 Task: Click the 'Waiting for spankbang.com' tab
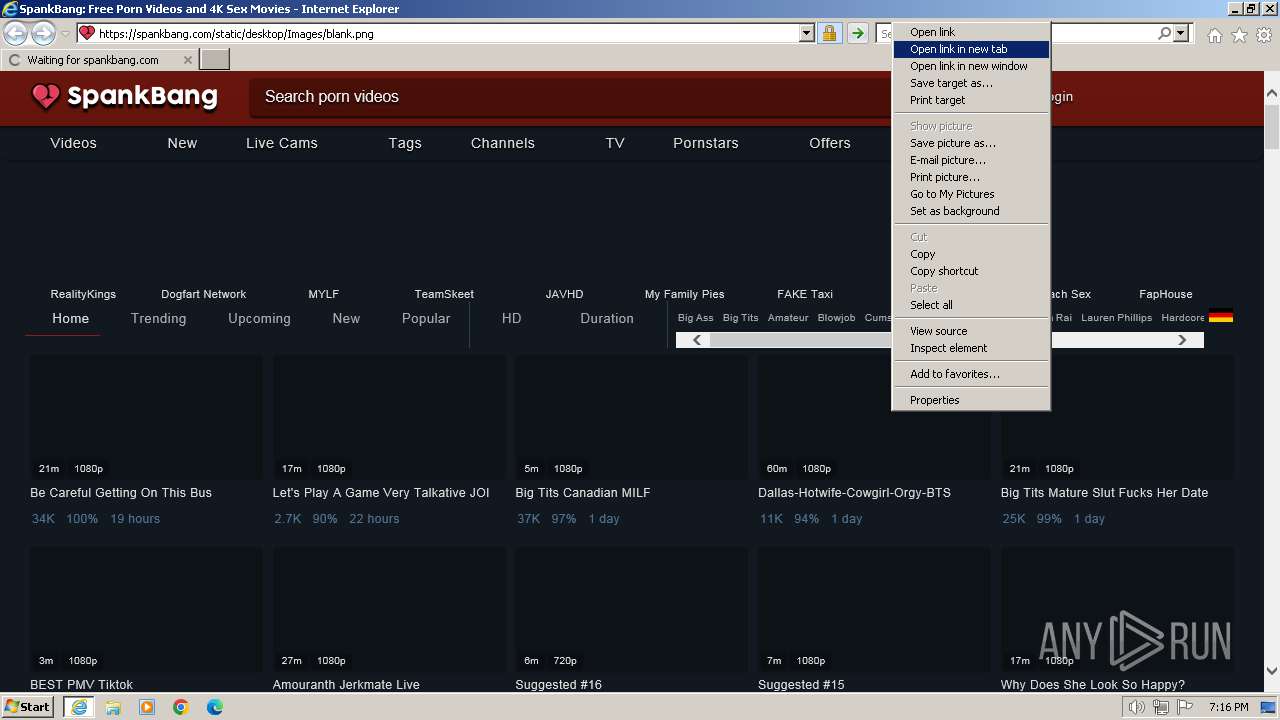click(100, 60)
